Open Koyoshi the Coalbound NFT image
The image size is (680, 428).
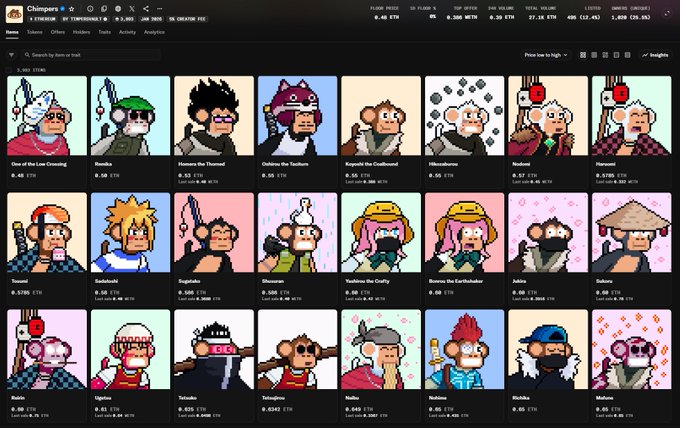(381, 116)
